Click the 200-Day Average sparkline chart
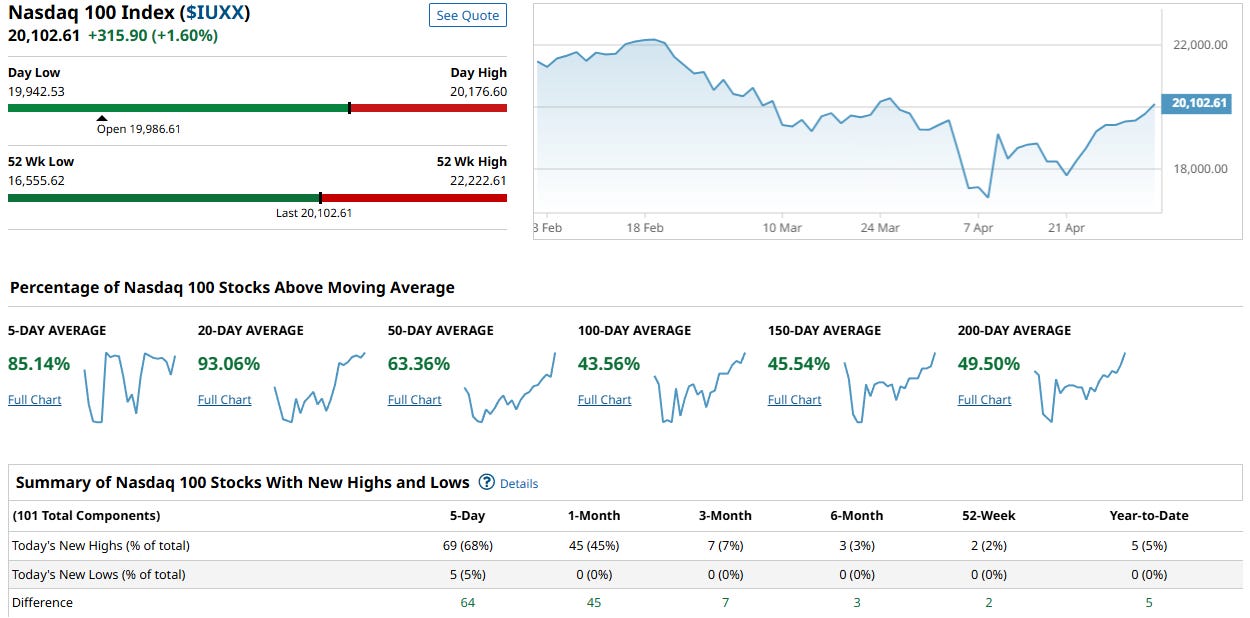 (1080, 387)
